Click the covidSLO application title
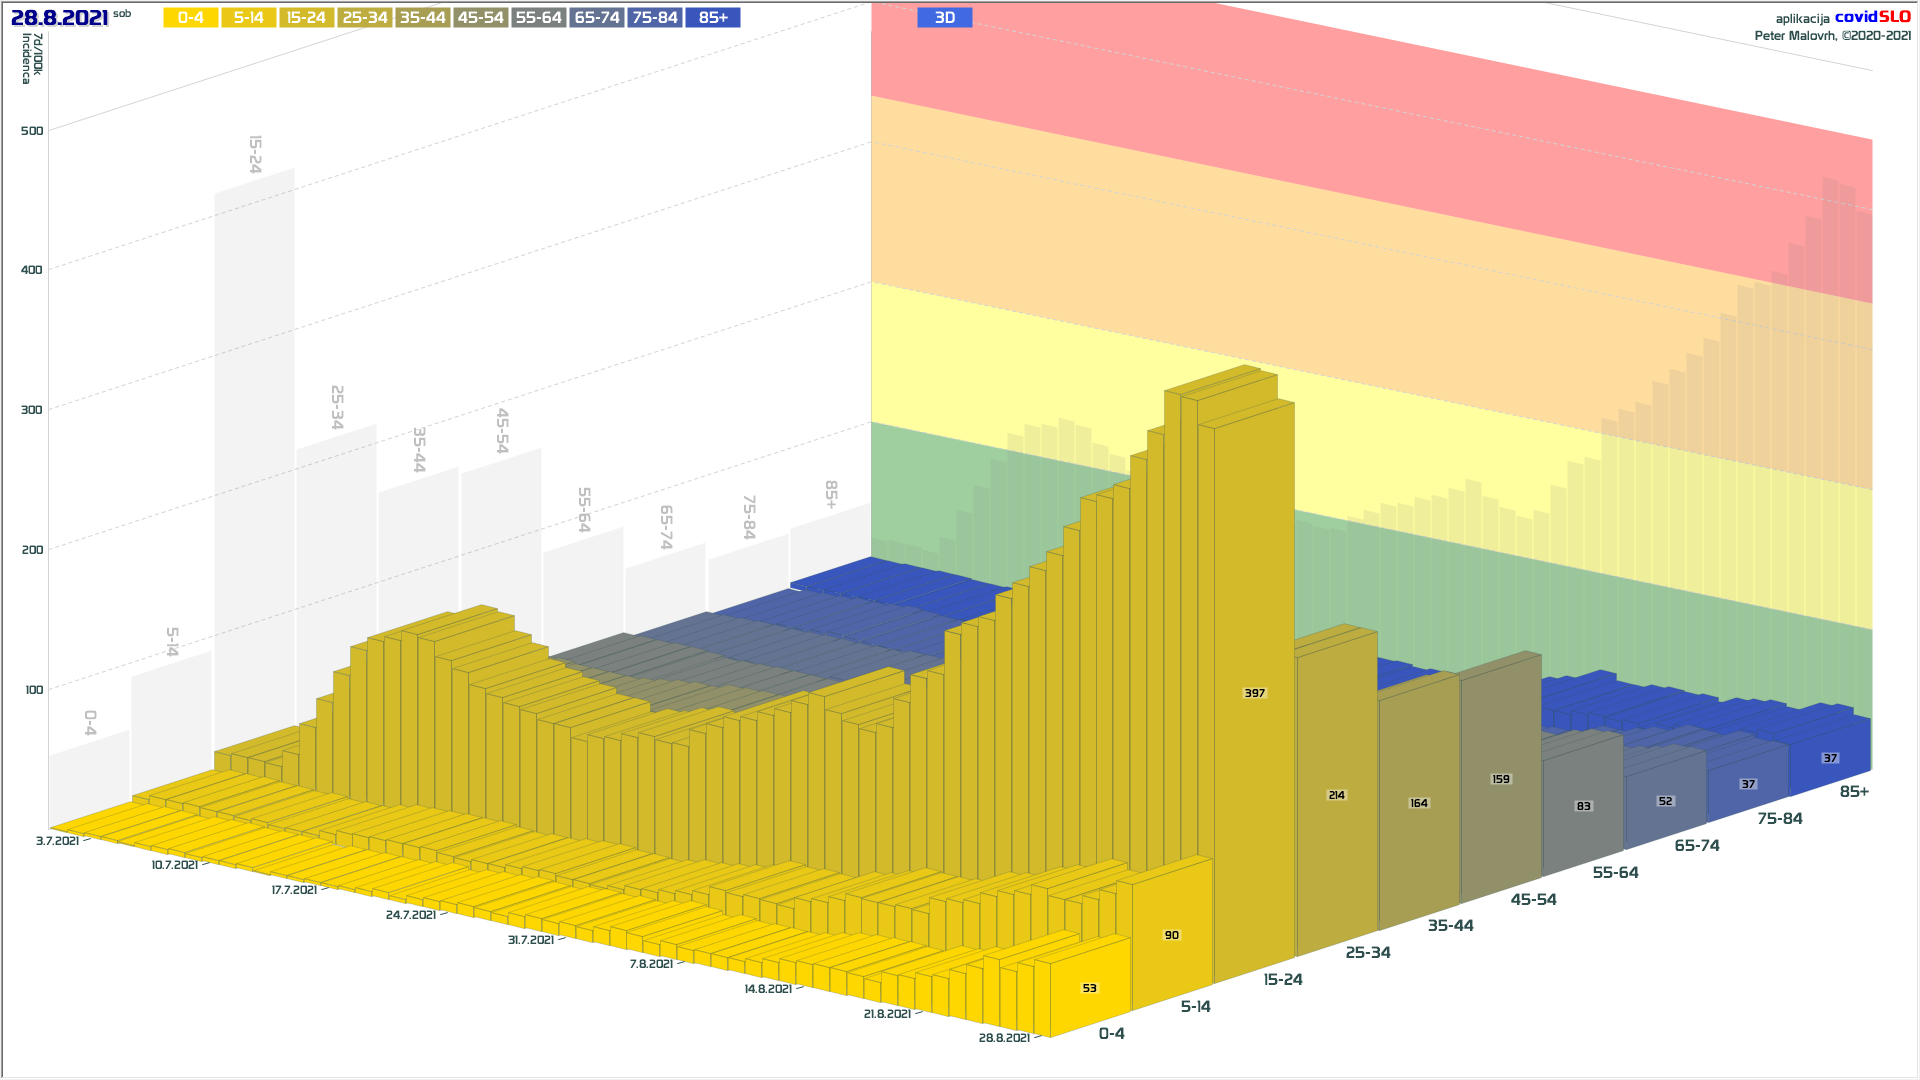This screenshot has height=1080, width=1920. (1872, 17)
